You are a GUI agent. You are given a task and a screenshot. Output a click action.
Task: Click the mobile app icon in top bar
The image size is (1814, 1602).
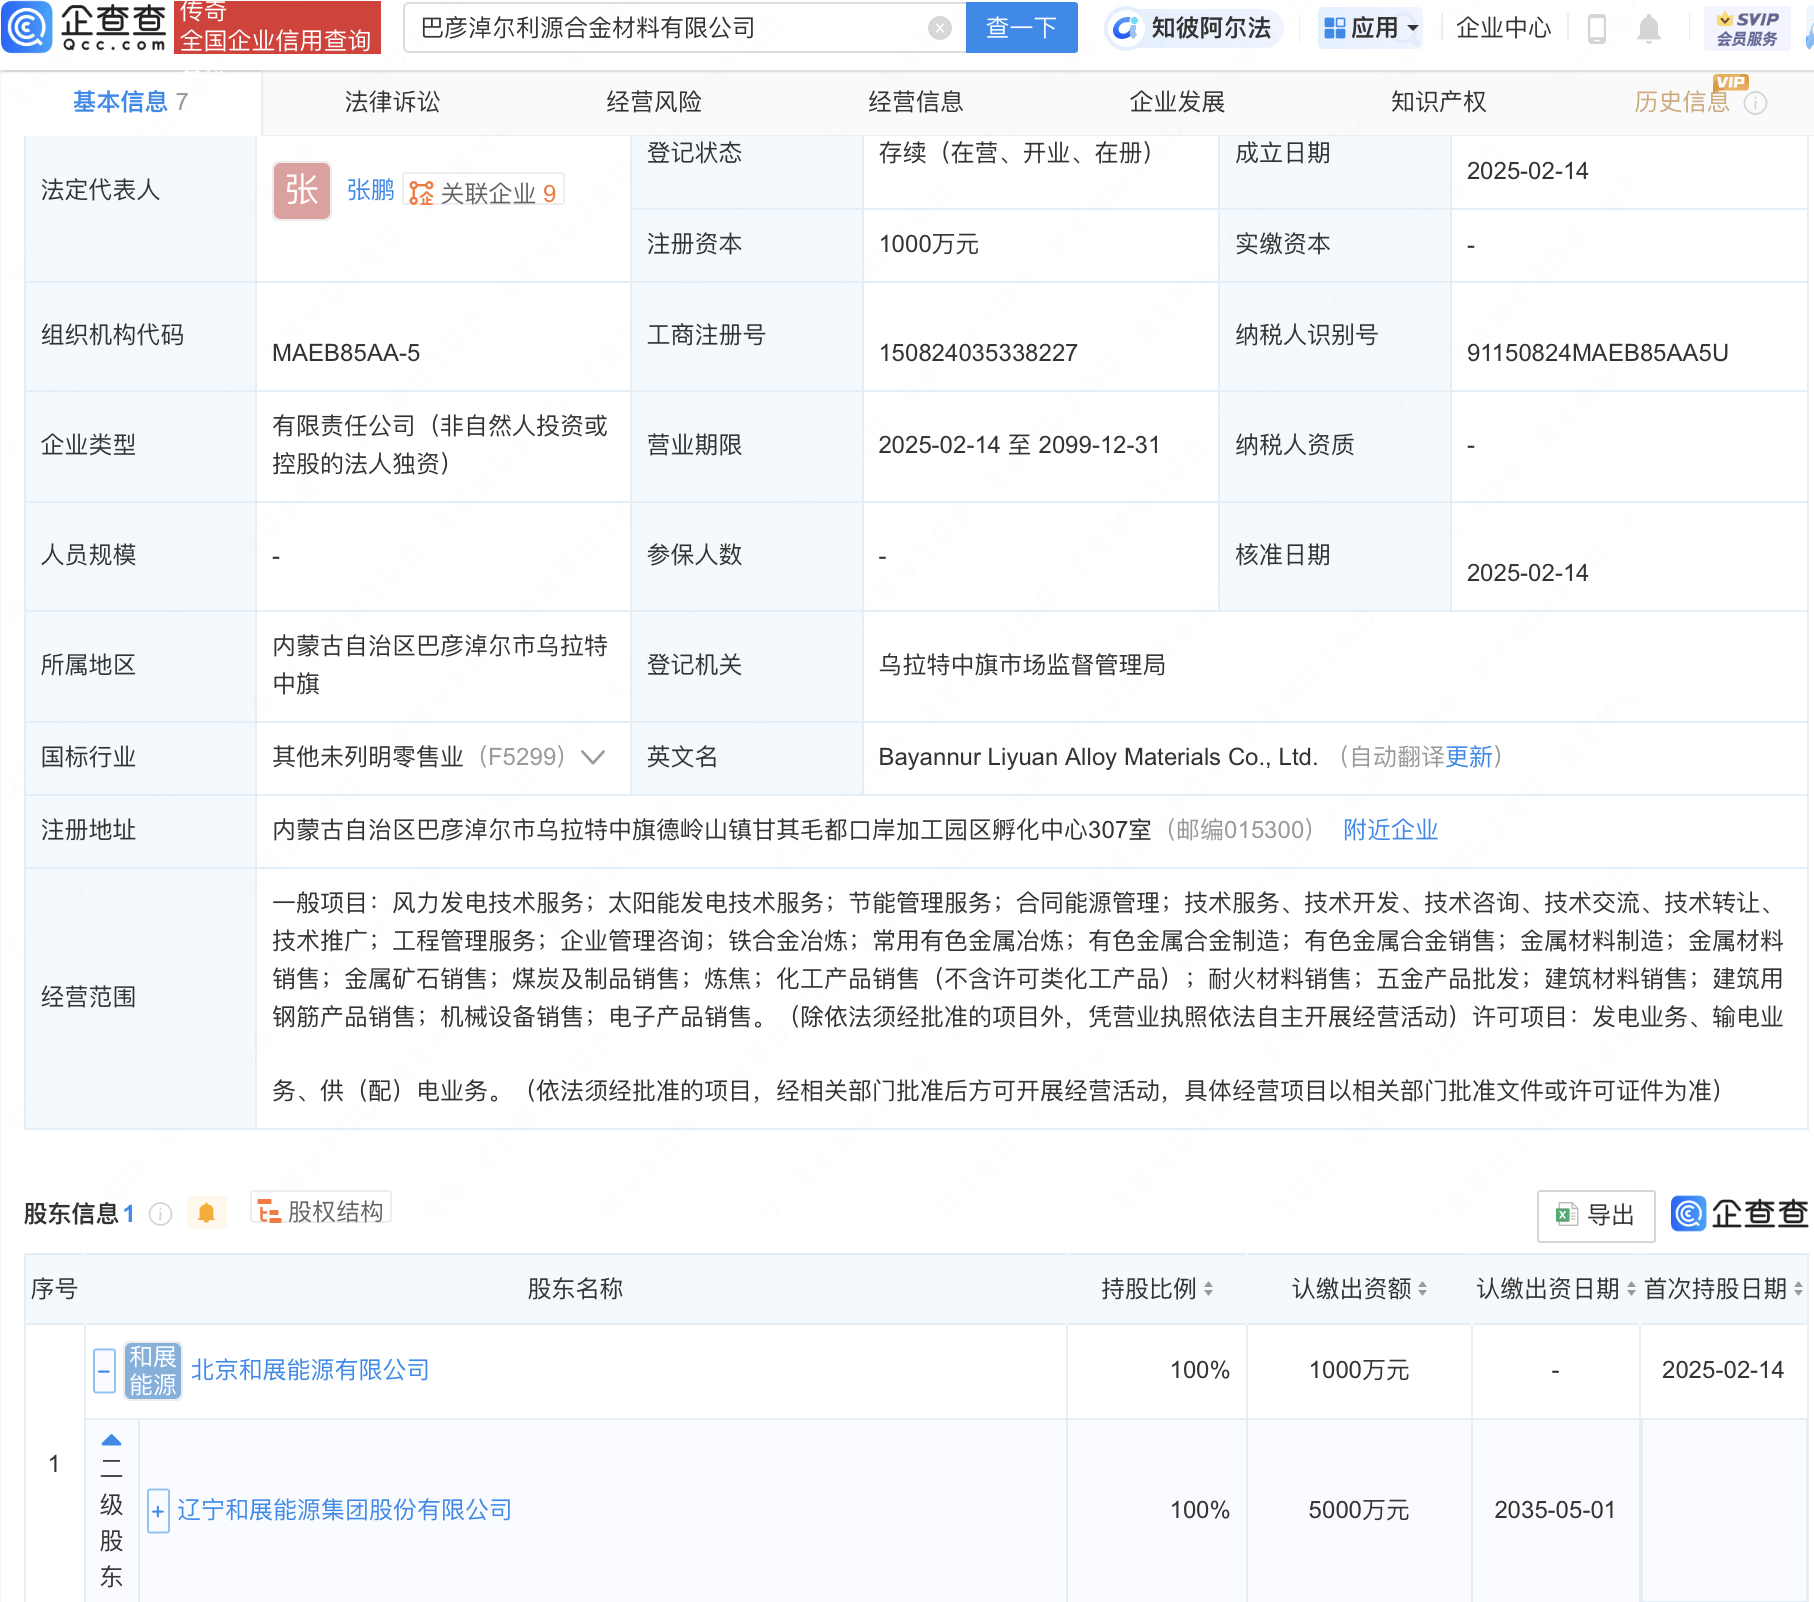(1596, 27)
